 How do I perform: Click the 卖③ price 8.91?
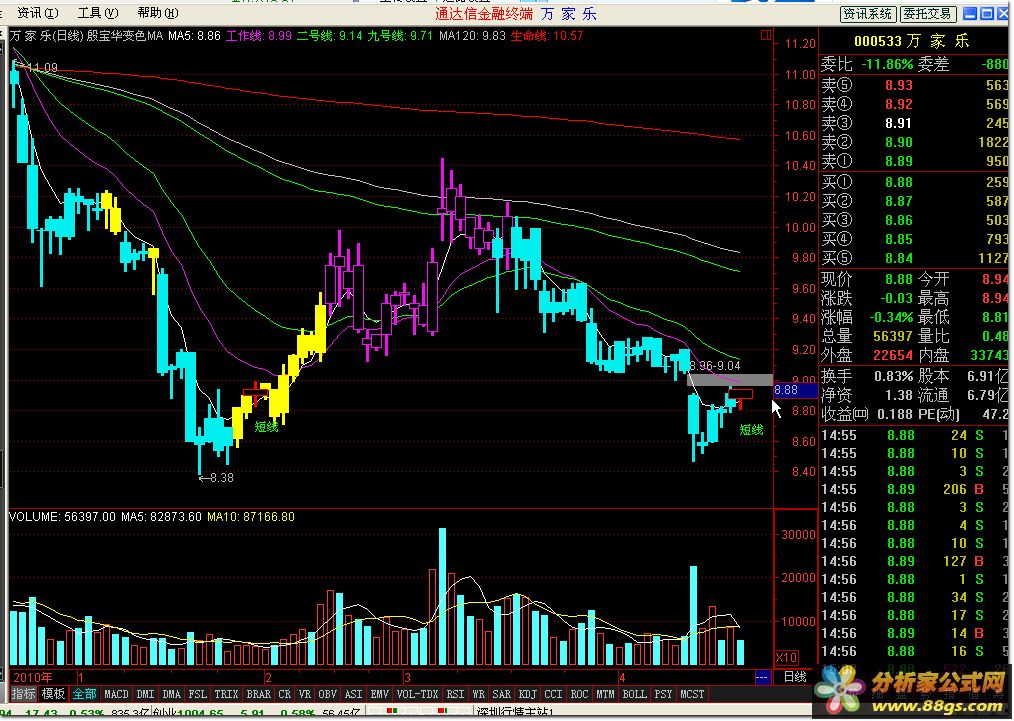[899, 124]
